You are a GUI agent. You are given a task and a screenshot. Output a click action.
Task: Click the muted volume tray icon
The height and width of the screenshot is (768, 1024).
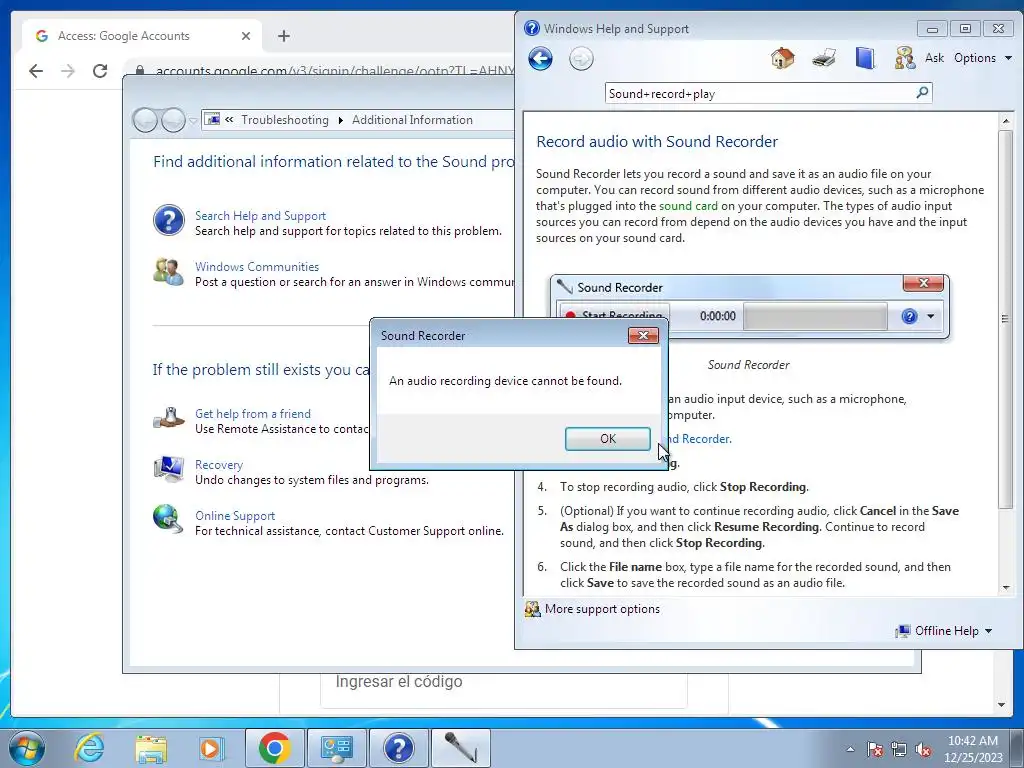coord(923,749)
